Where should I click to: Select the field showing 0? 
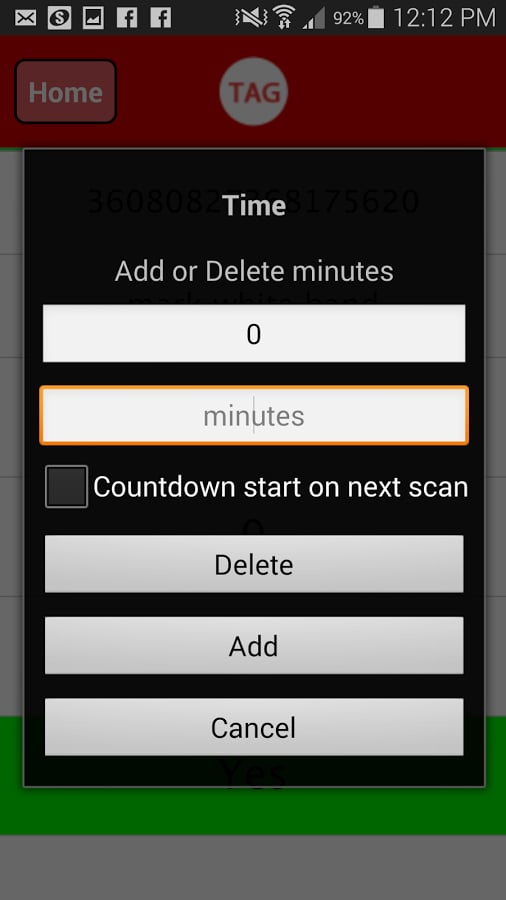tap(254, 333)
